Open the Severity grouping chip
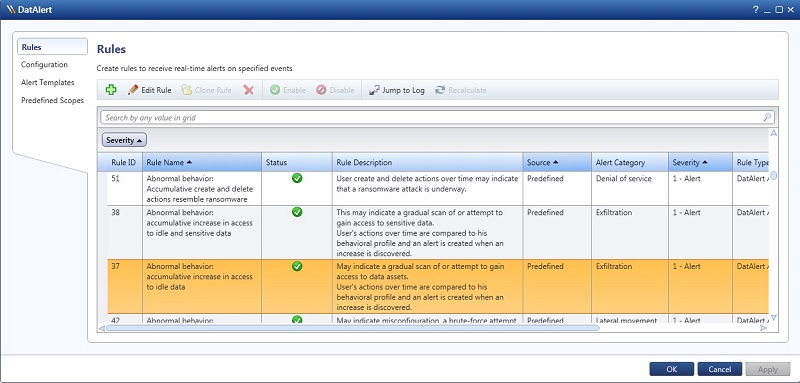800x383 pixels. [x=124, y=140]
